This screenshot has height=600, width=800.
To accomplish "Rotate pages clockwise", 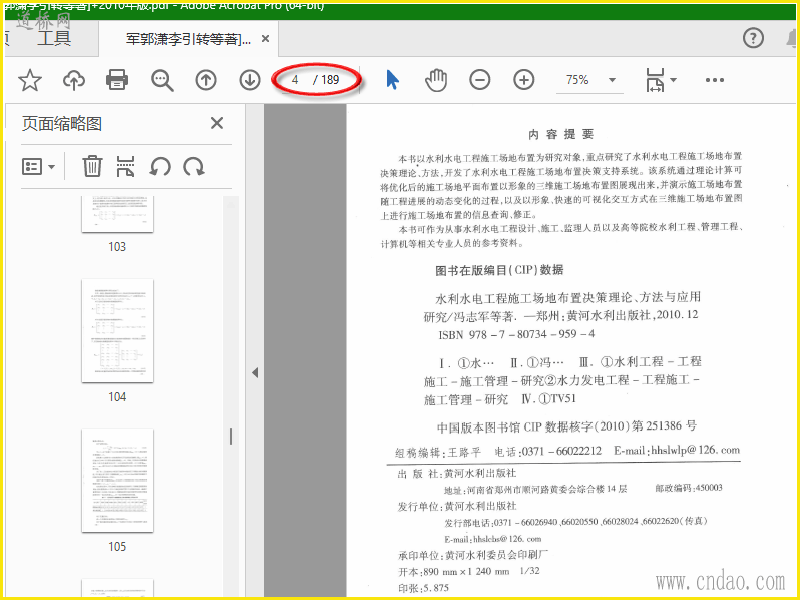I will click(194, 166).
